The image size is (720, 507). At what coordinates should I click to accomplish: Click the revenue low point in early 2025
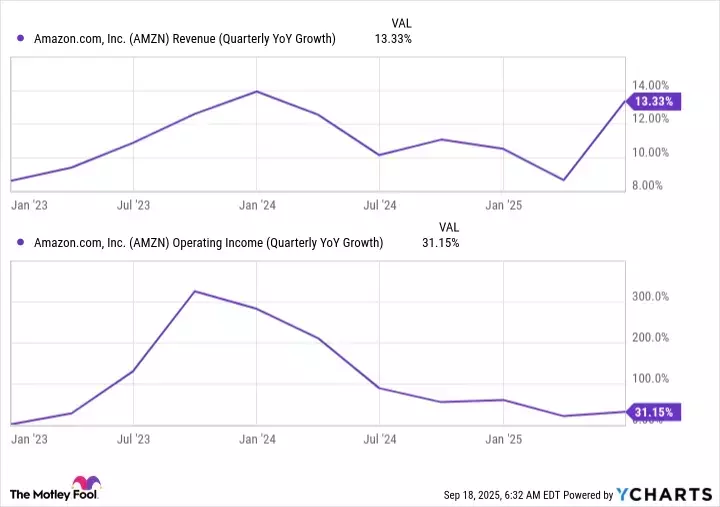click(565, 180)
